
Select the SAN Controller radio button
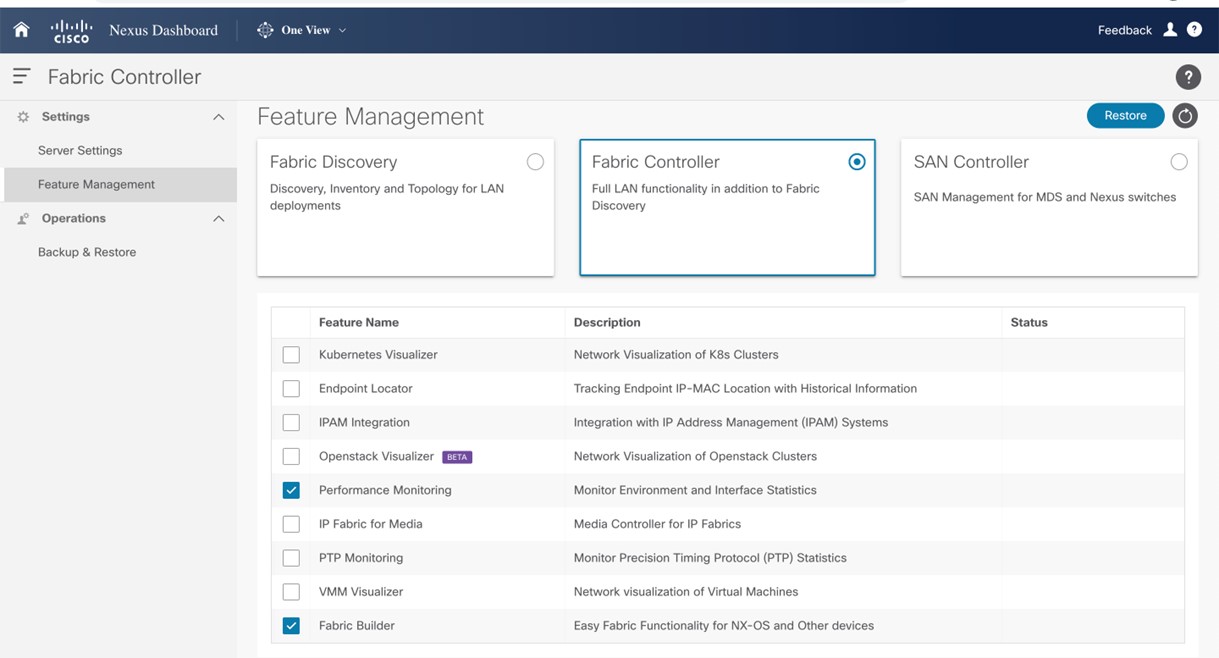coord(1179,162)
